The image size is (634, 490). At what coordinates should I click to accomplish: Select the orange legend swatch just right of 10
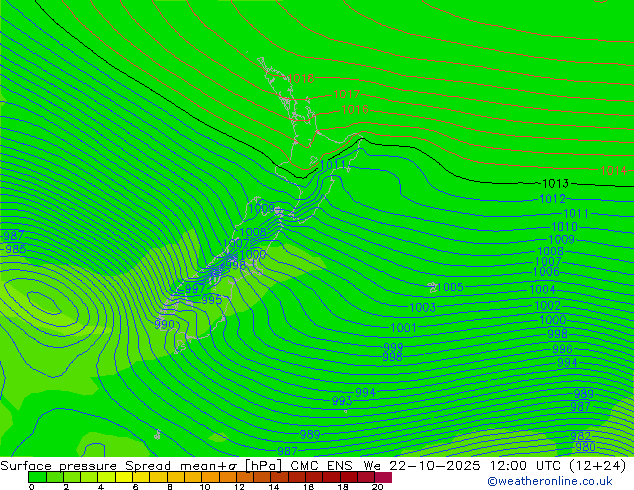[210, 477]
